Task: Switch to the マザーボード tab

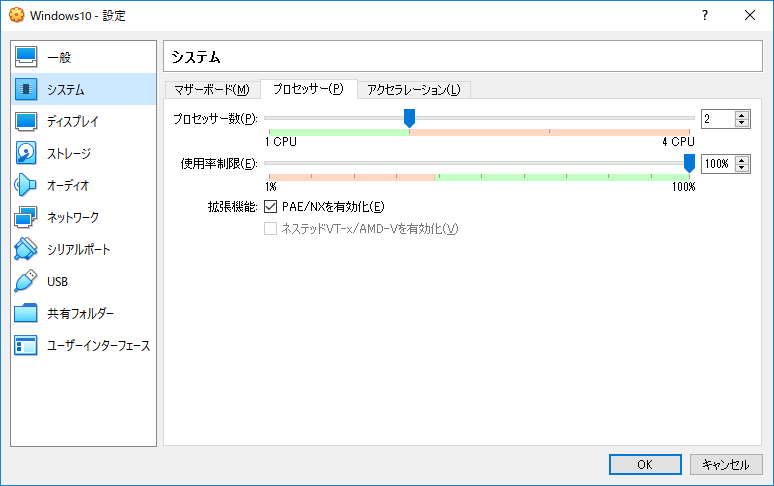Action: tap(212, 90)
